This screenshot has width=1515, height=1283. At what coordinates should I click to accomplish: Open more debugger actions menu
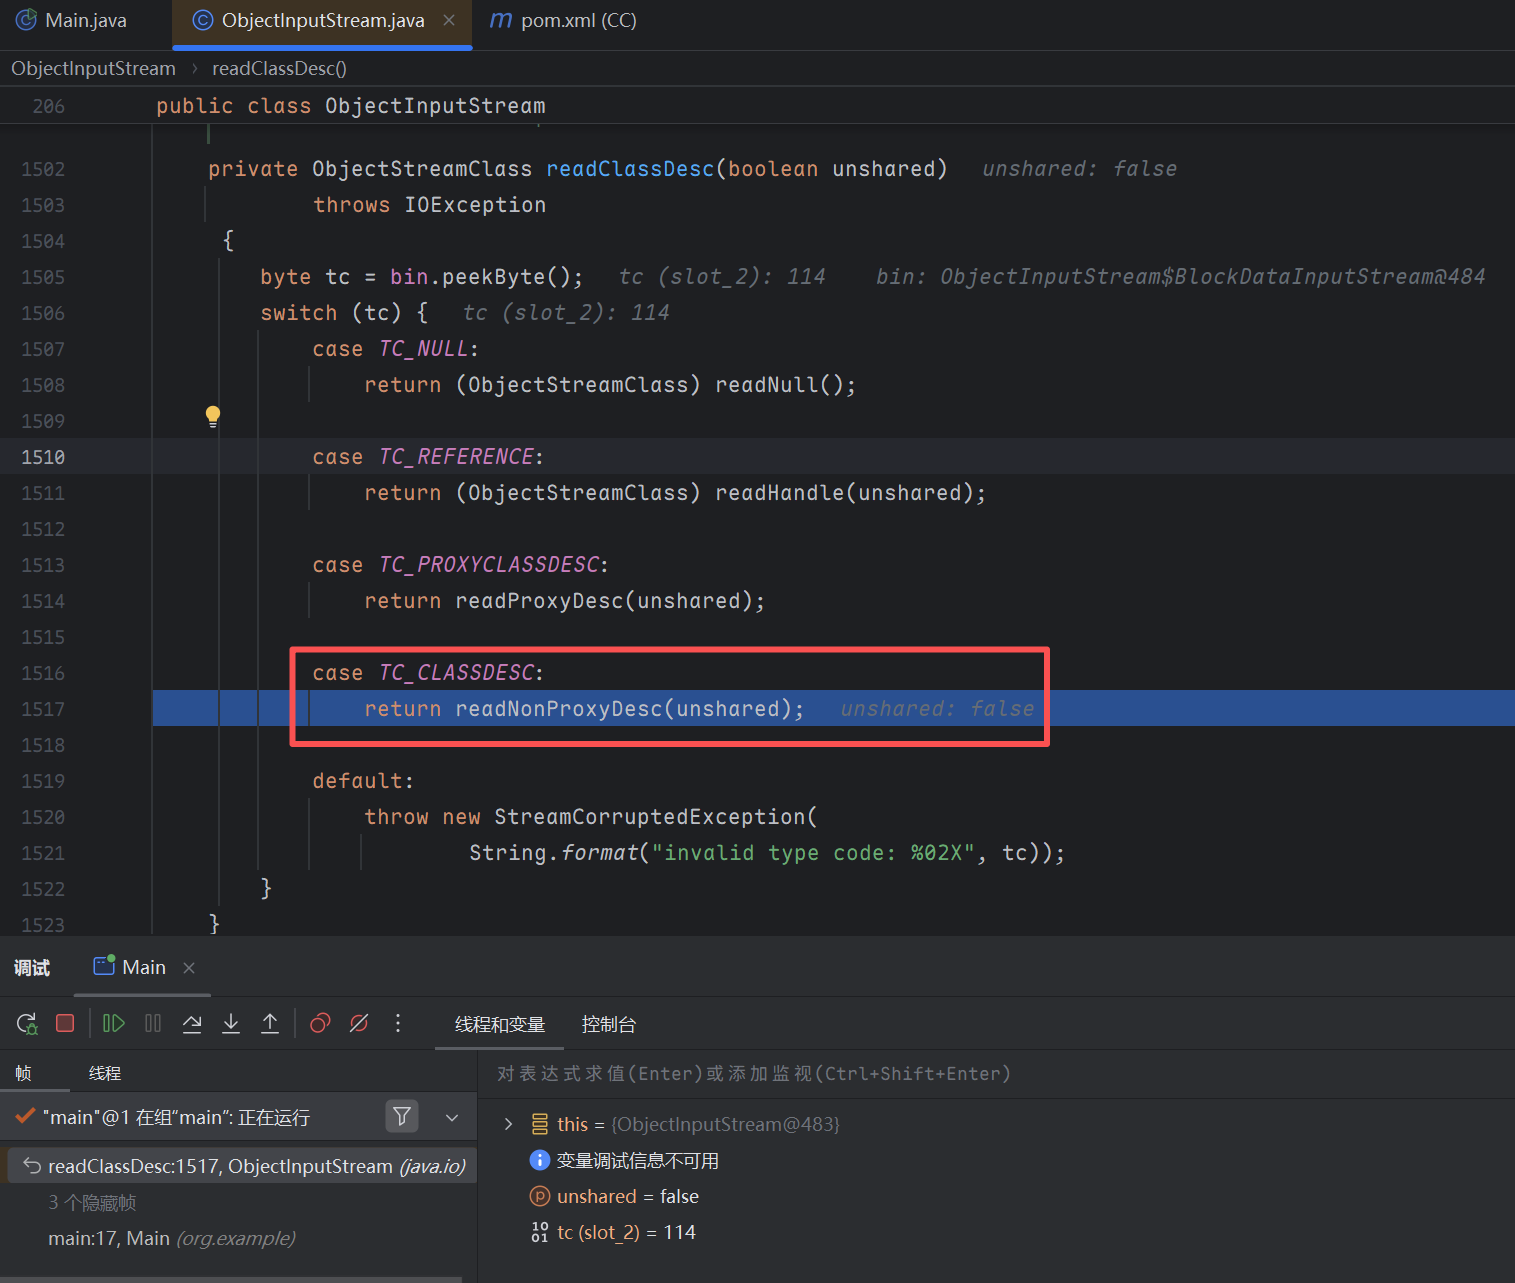(398, 1023)
